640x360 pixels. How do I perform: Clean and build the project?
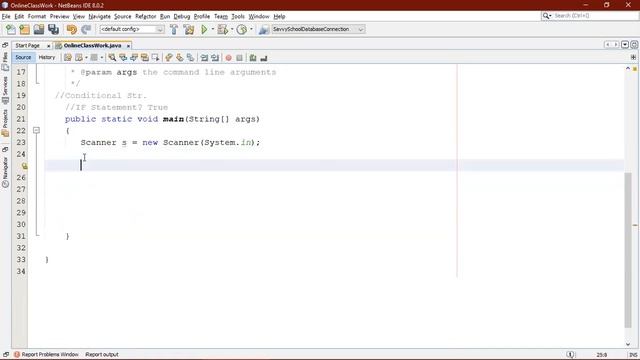coord(189,29)
